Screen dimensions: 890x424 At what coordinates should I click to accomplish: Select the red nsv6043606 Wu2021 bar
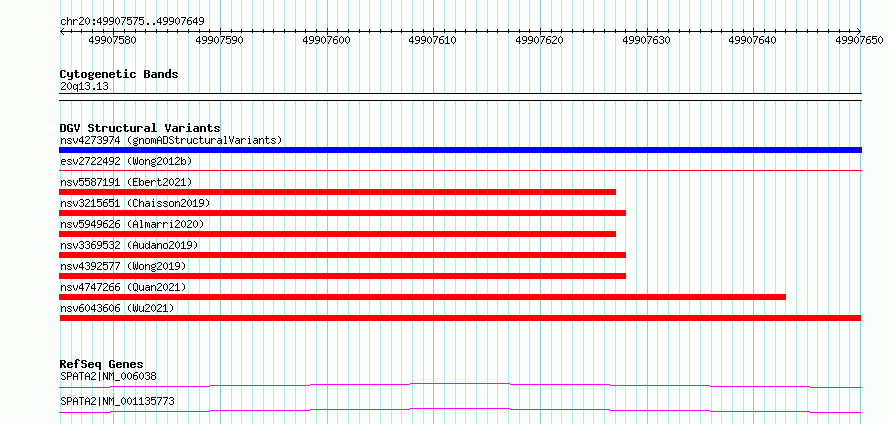[460, 318]
